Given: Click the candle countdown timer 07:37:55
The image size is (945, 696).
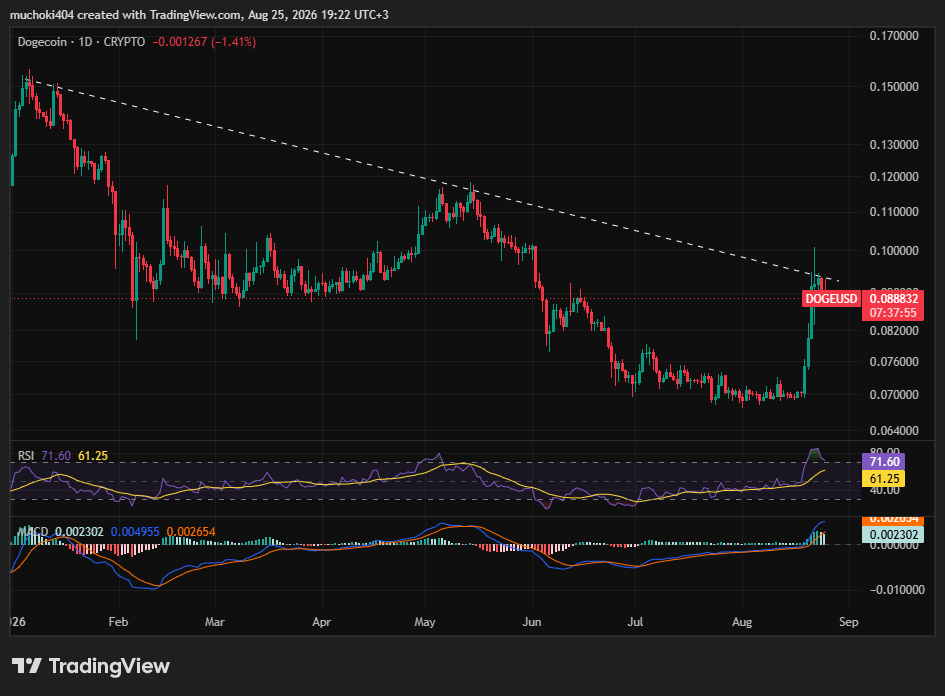Looking at the screenshot, I should (893, 313).
